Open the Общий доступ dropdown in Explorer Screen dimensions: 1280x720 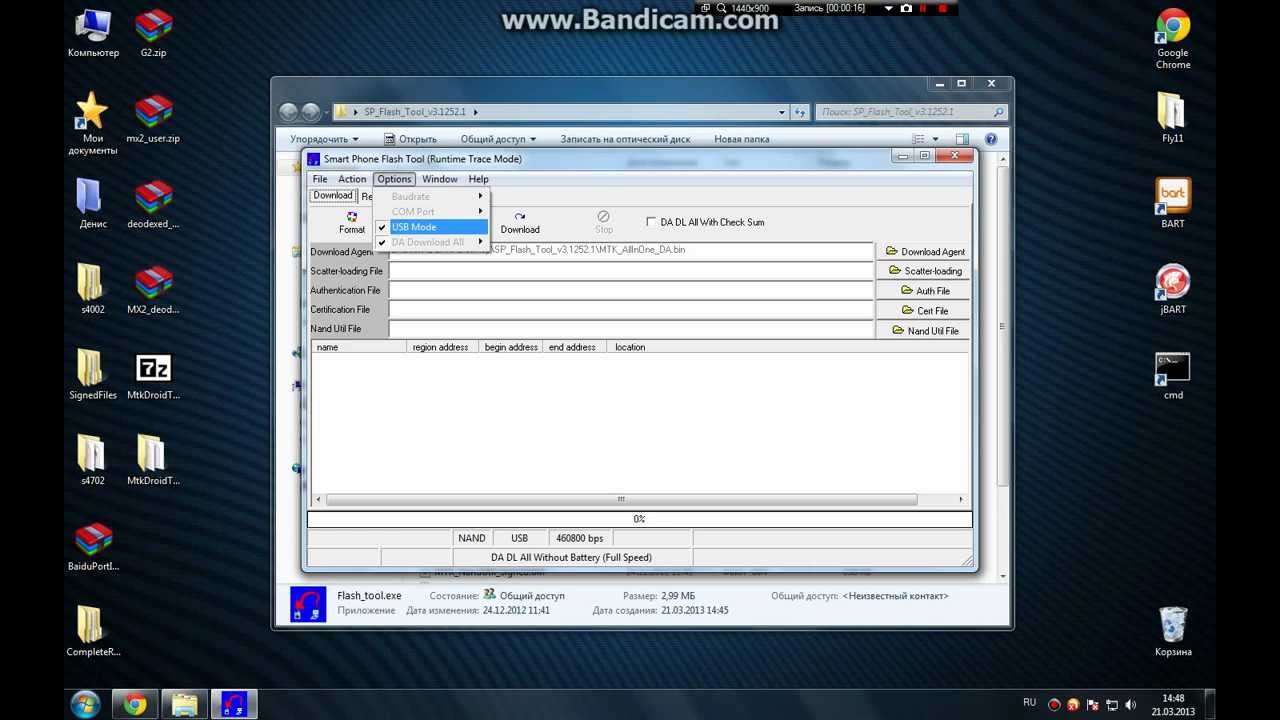(498, 139)
